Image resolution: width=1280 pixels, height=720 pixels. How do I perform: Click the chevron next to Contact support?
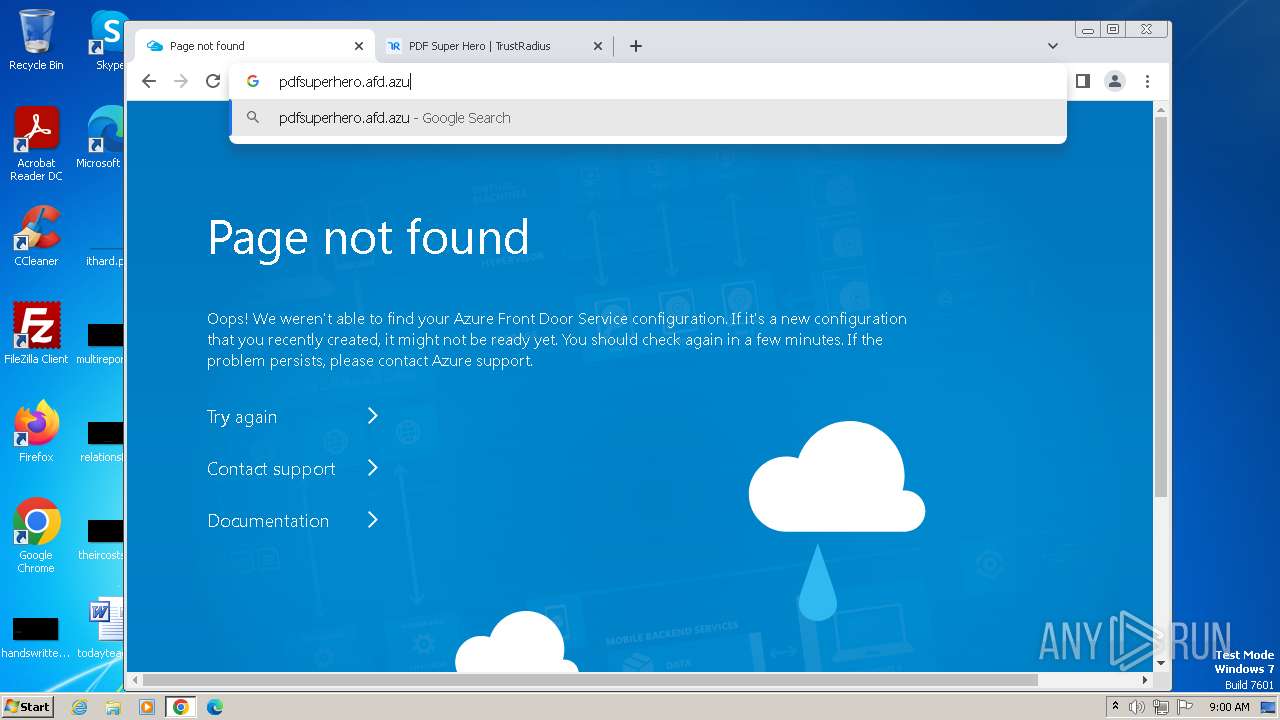[373, 468]
